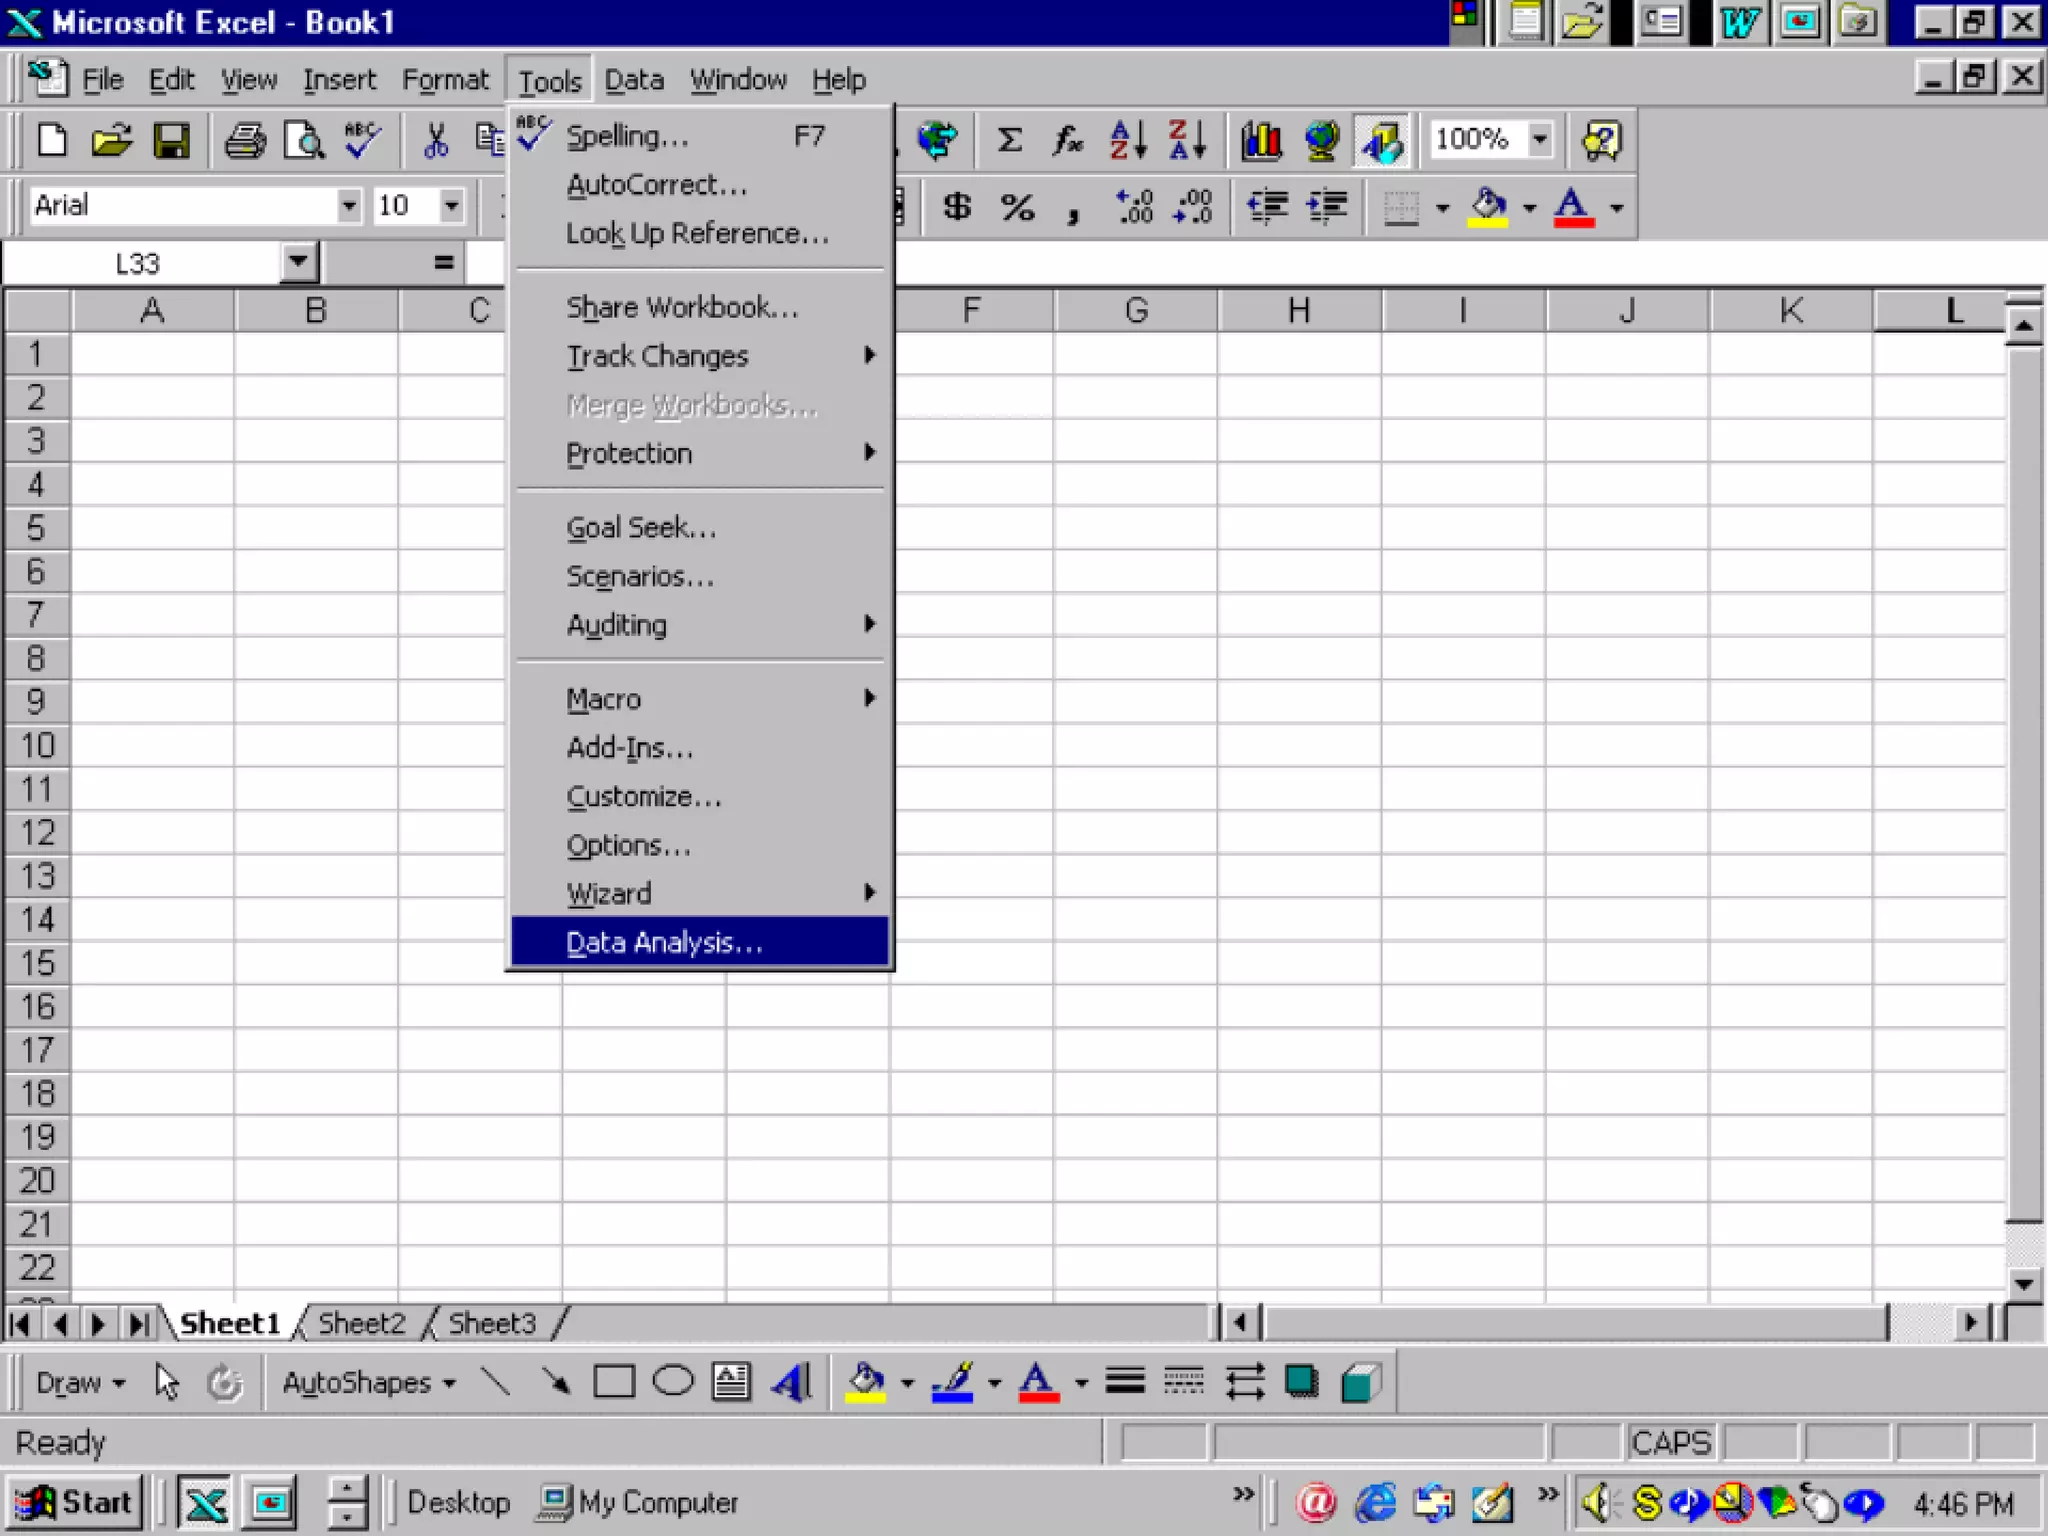Image resolution: width=2048 pixels, height=1536 pixels.
Task: Click the AutoSum sigma icon
Action: 1009,140
